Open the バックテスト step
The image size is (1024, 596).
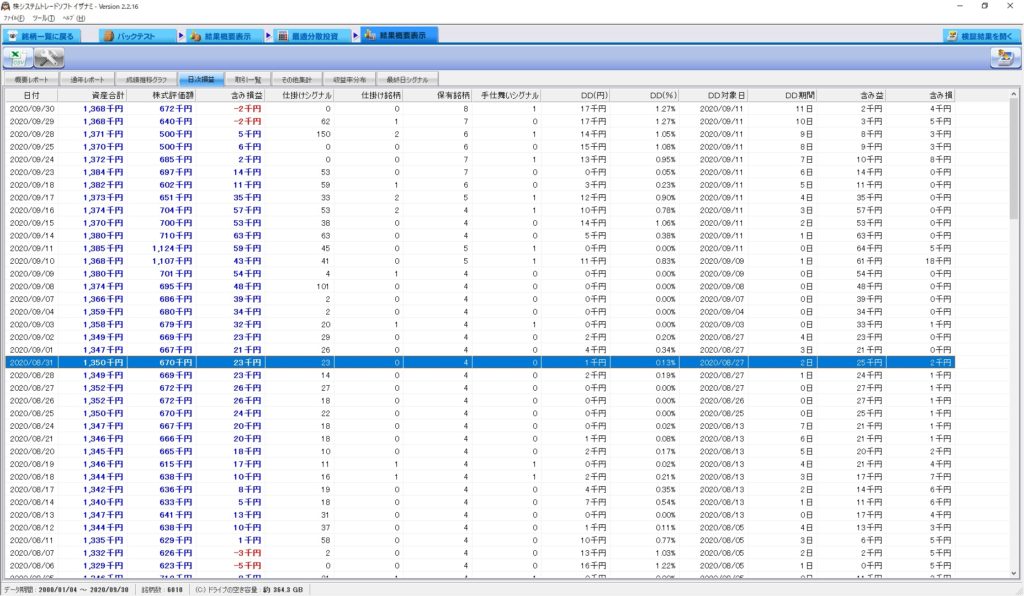[x=135, y=36]
